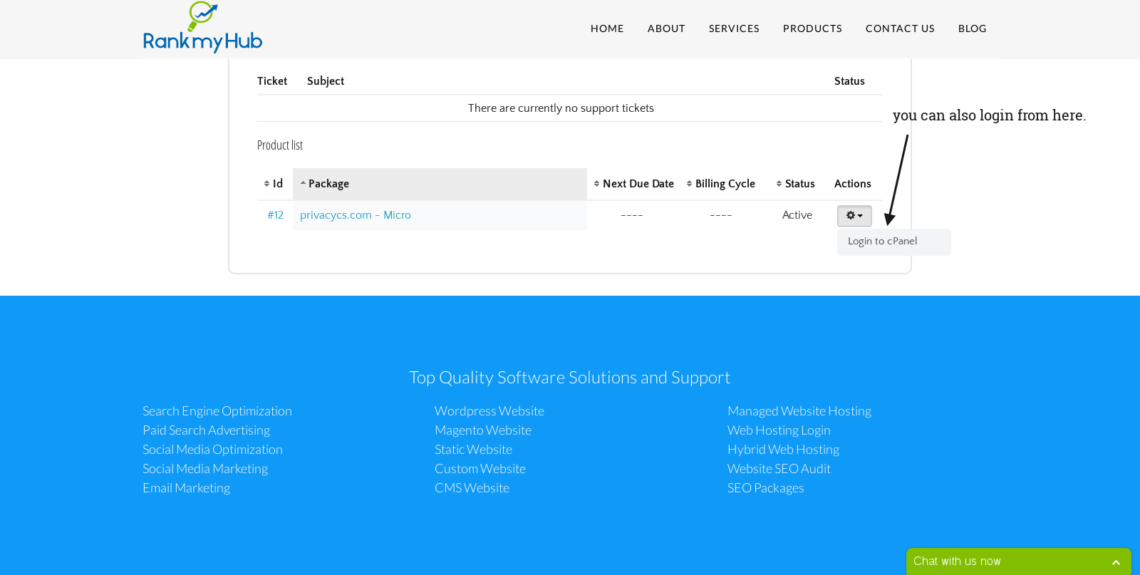Click product ID #12 link
Image resolution: width=1140 pixels, height=575 pixels.
[275, 215]
